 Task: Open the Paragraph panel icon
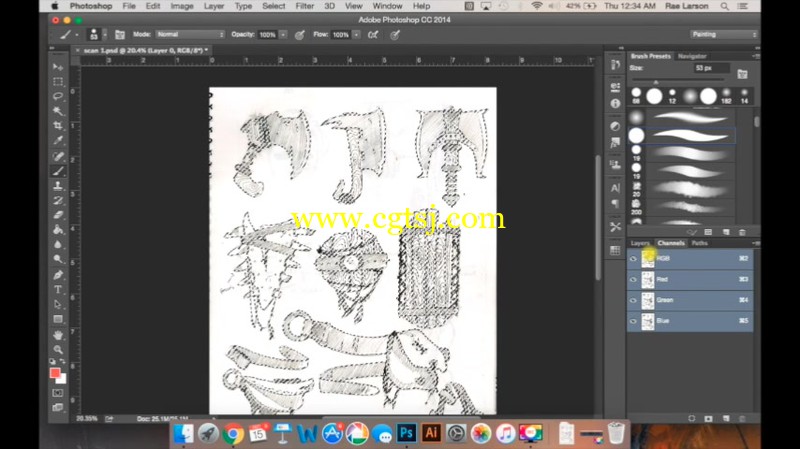click(x=615, y=204)
